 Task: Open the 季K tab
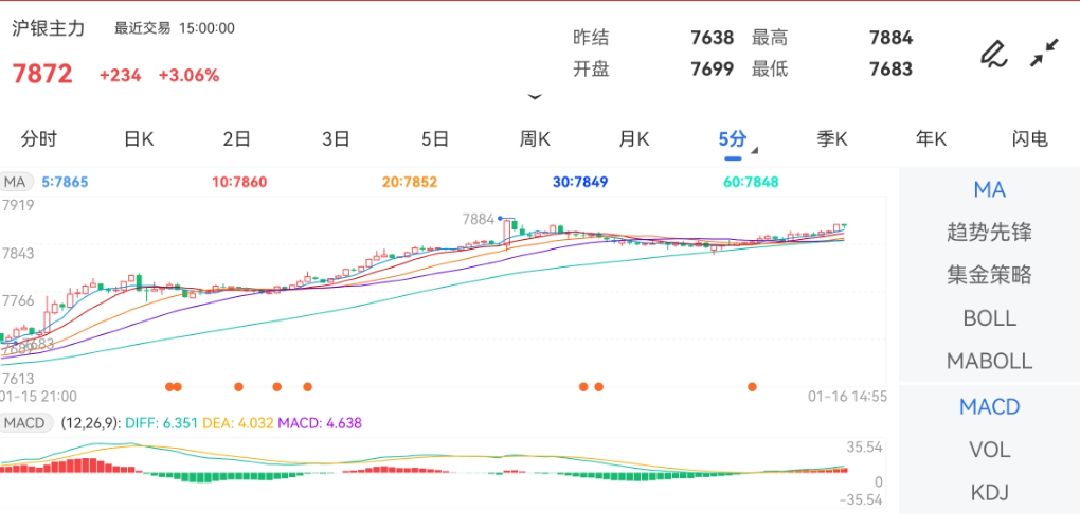[831, 139]
